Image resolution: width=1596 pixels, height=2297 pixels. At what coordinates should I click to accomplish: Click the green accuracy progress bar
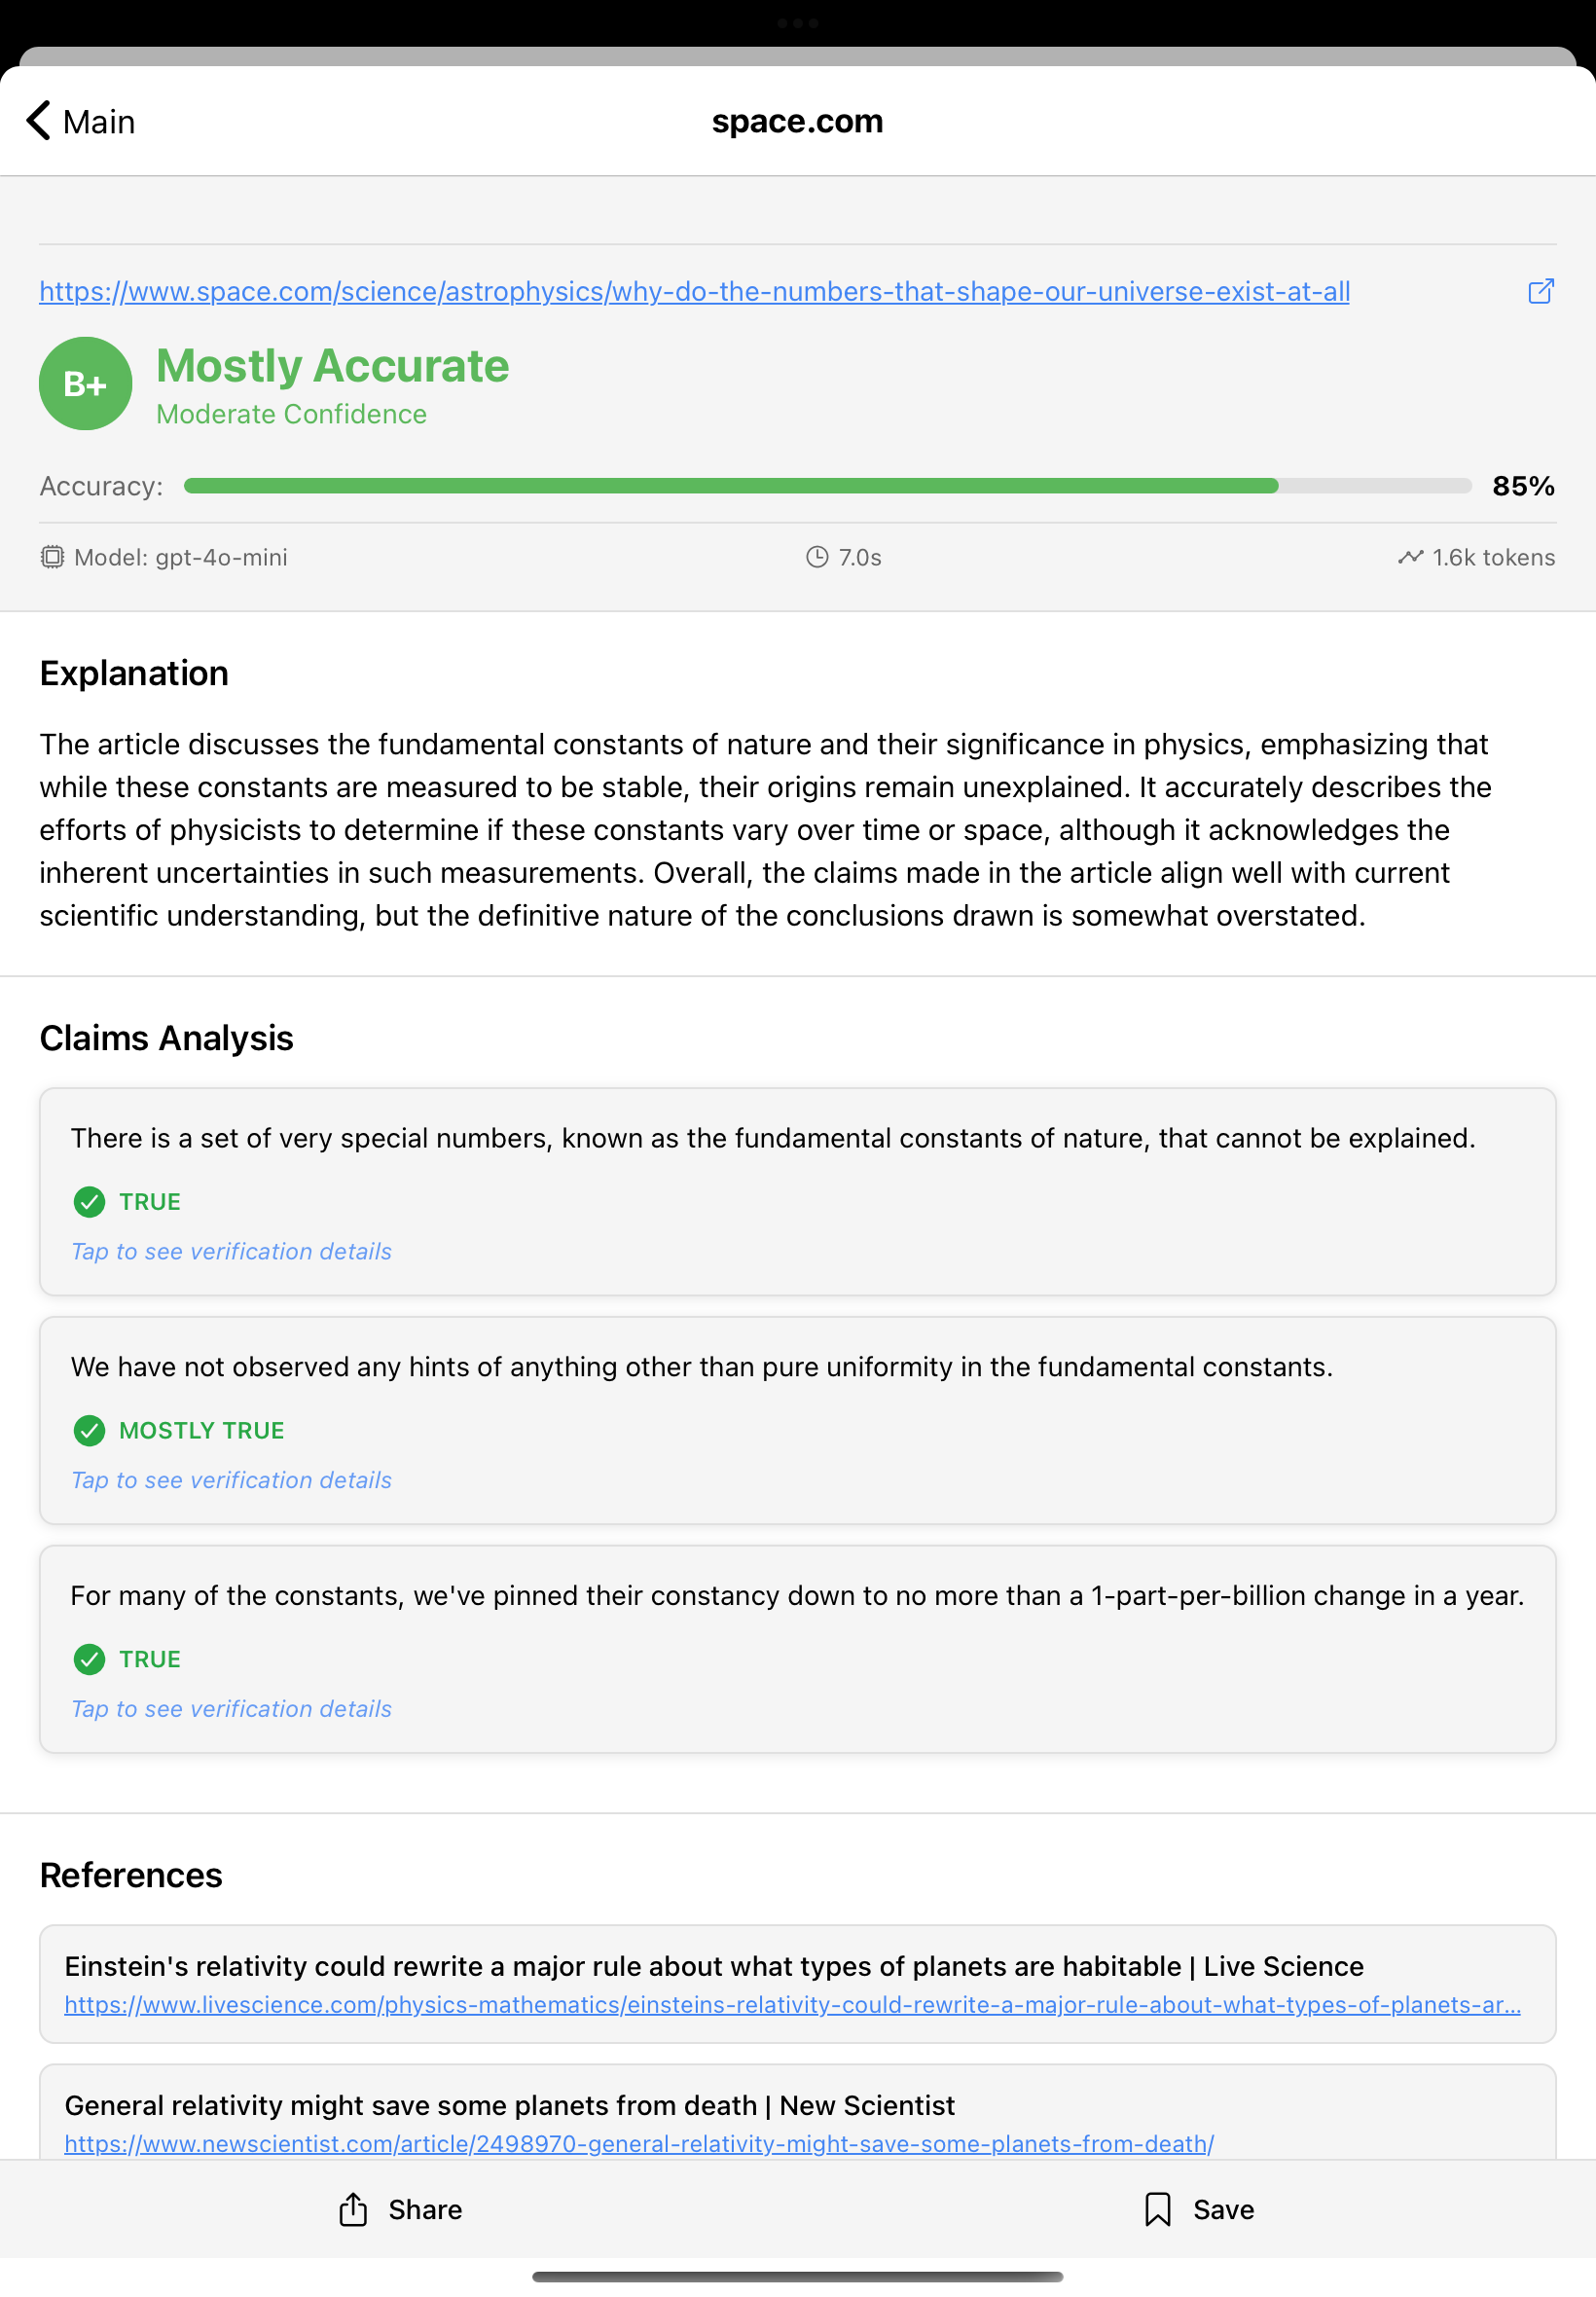(730, 486)
